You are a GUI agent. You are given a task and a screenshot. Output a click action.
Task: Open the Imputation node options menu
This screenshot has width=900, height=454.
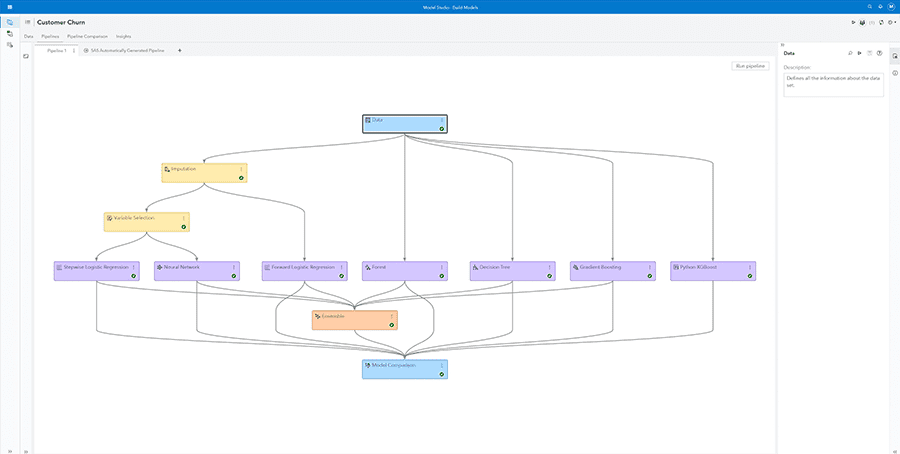pyautogui.click(x=241, y=169)
